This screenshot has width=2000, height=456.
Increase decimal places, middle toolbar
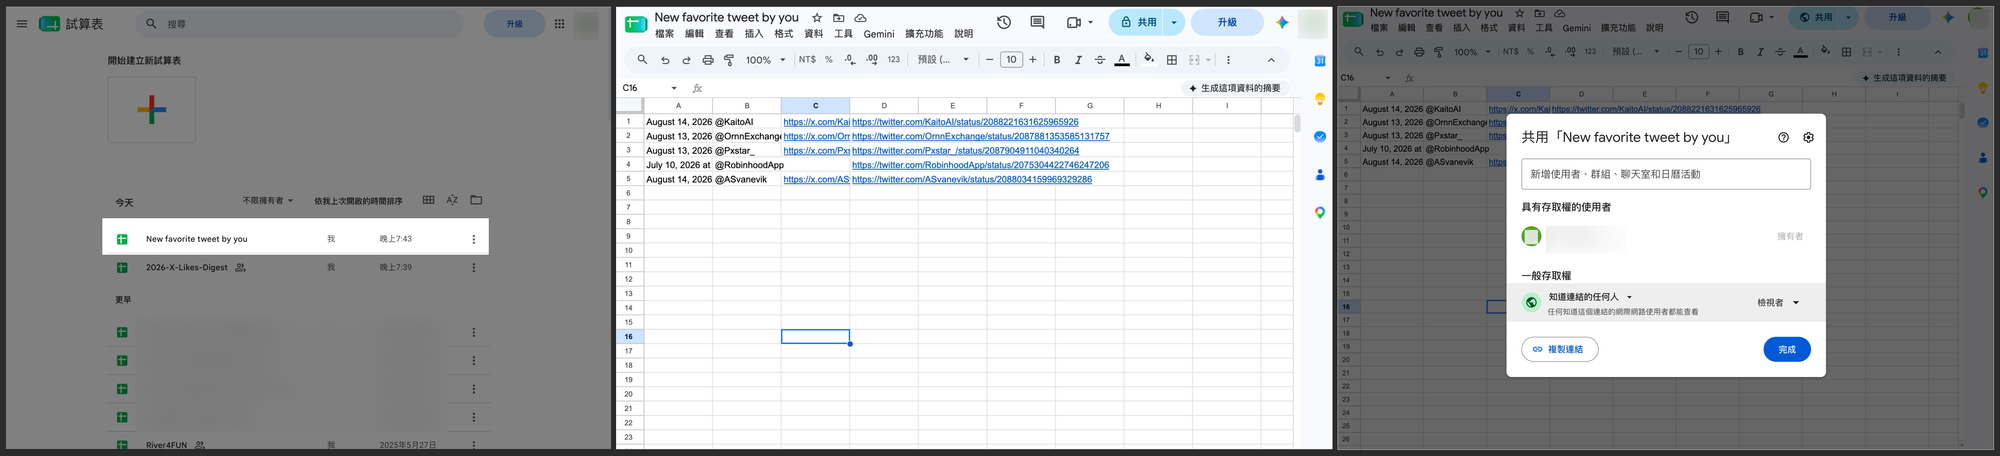click(872, 60)
